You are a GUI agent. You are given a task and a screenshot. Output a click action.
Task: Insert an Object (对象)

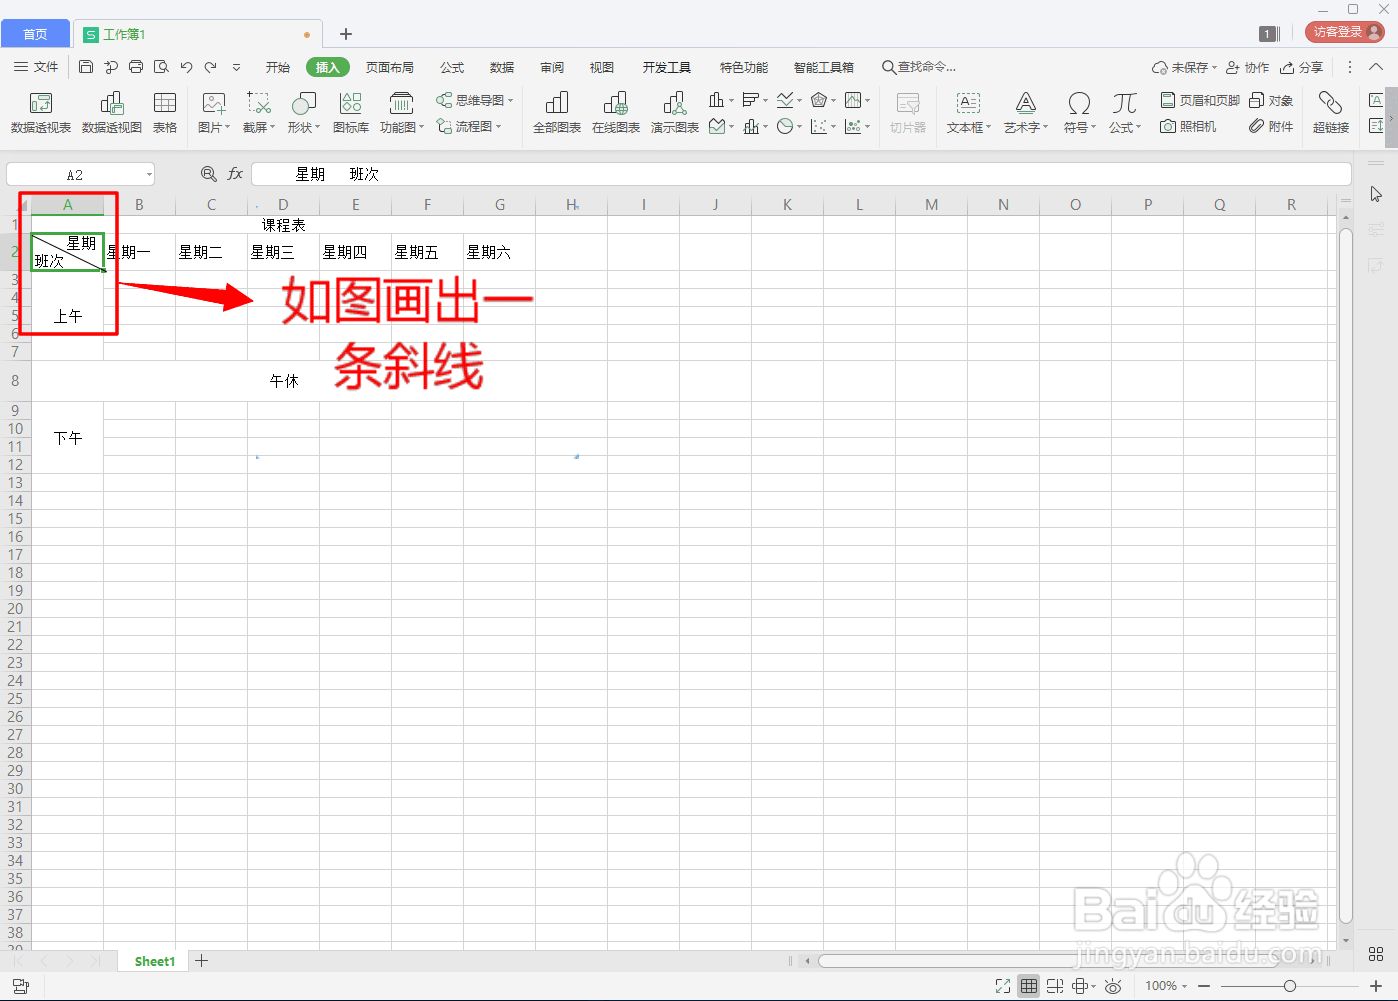pos(1271,100)
